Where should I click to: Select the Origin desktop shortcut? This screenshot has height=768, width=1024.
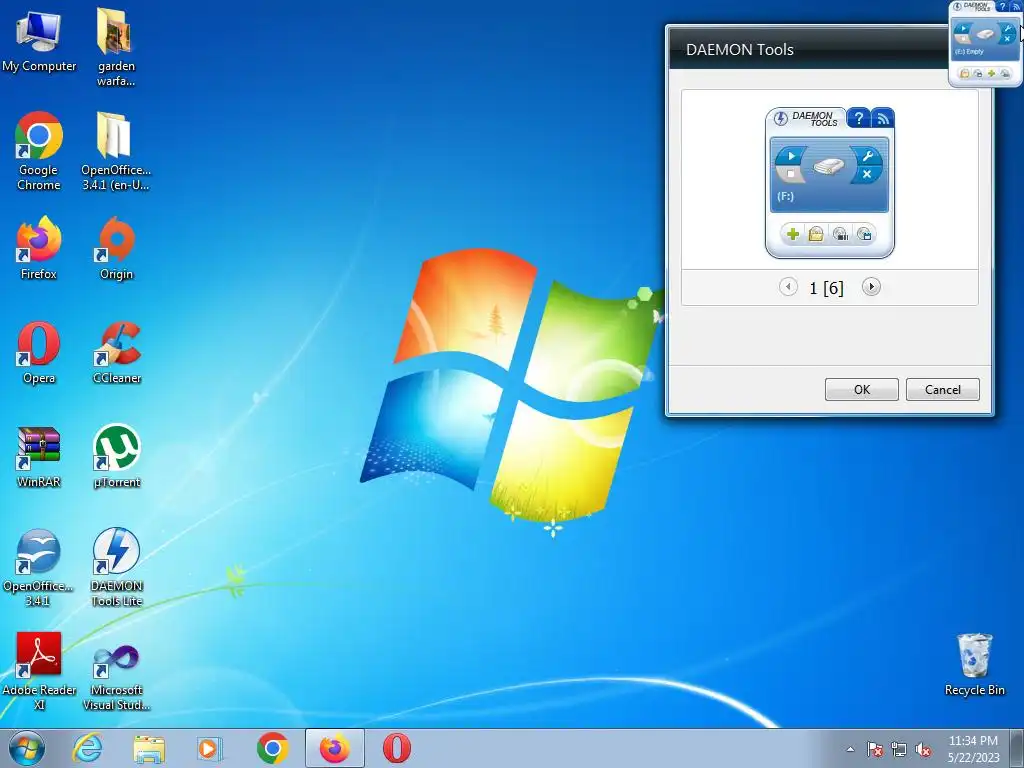click(x=116, y=248)
